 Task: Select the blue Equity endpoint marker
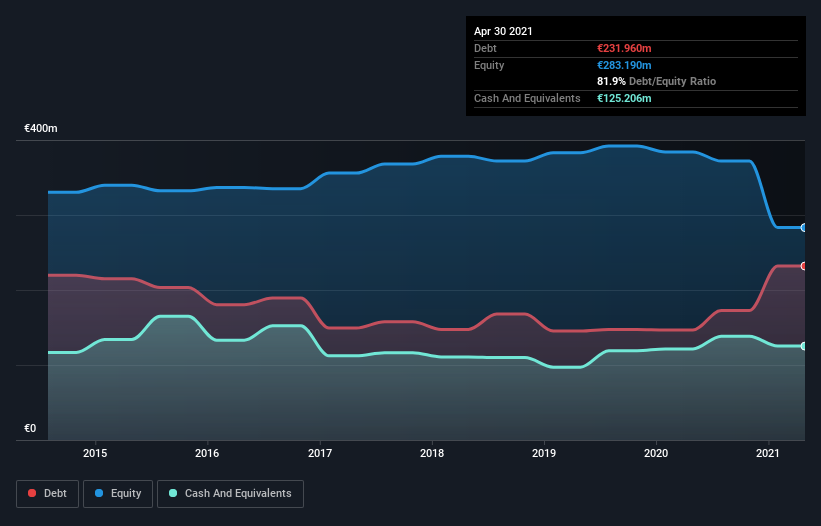(804, 228)
